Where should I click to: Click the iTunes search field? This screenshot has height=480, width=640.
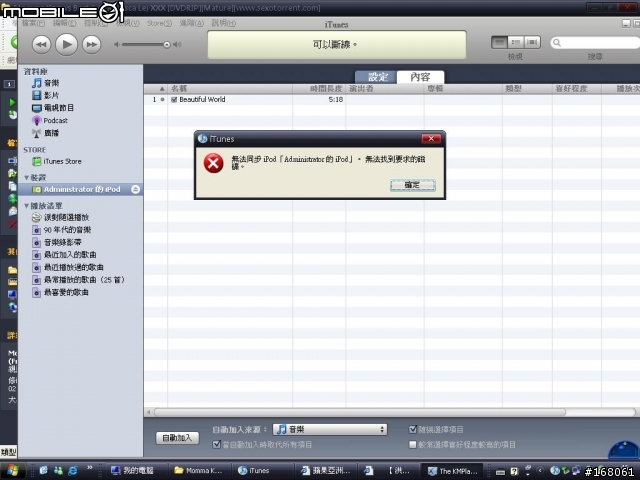pos(596,42)
